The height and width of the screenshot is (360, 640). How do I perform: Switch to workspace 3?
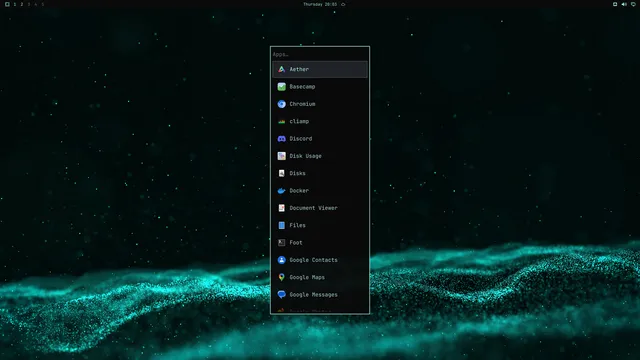pos(29,4)
